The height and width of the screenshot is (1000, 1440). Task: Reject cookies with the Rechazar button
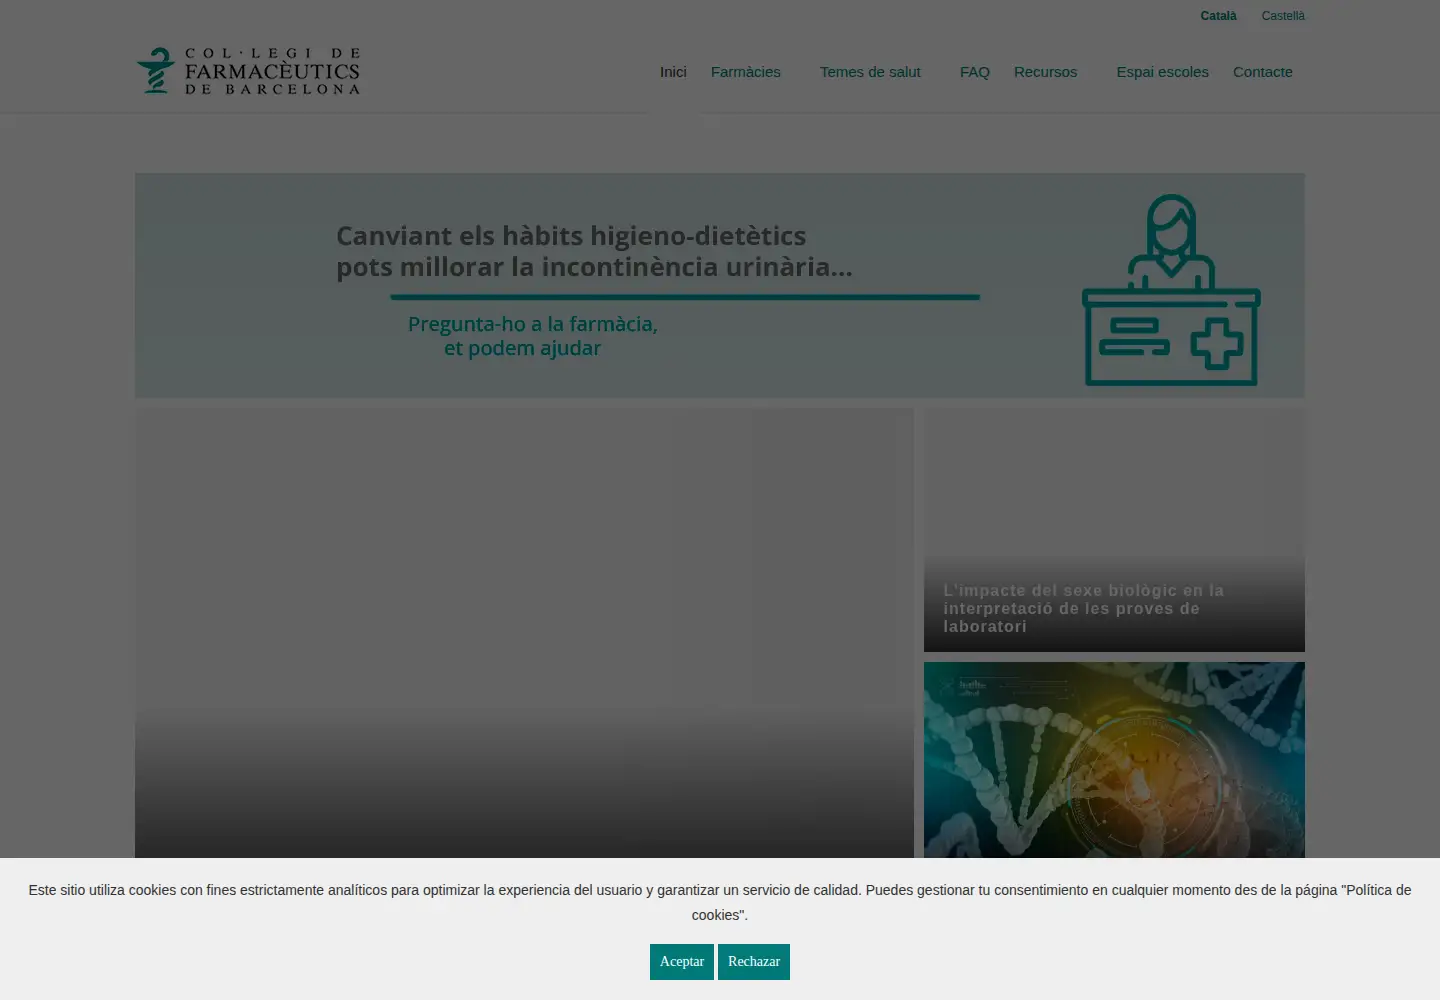tap(754, 962)
